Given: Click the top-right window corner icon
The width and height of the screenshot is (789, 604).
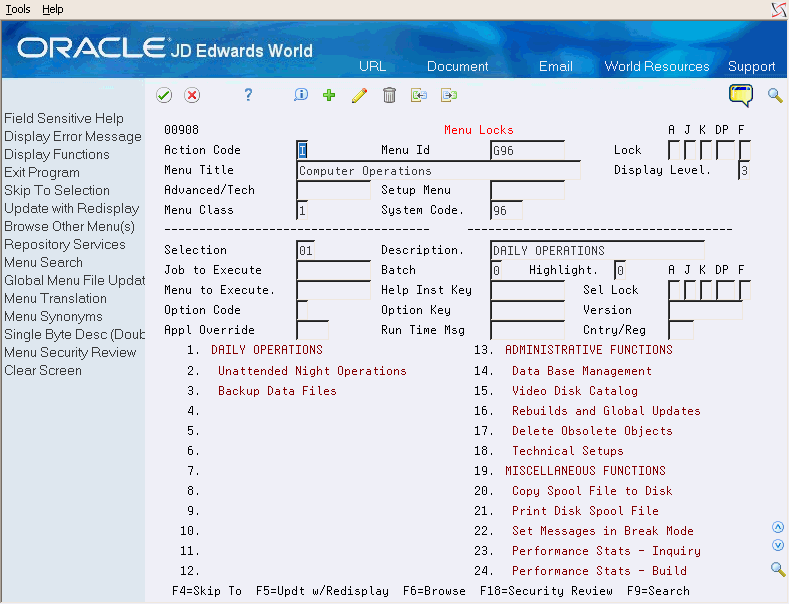Looking at the screenshot, I should 779,10.
